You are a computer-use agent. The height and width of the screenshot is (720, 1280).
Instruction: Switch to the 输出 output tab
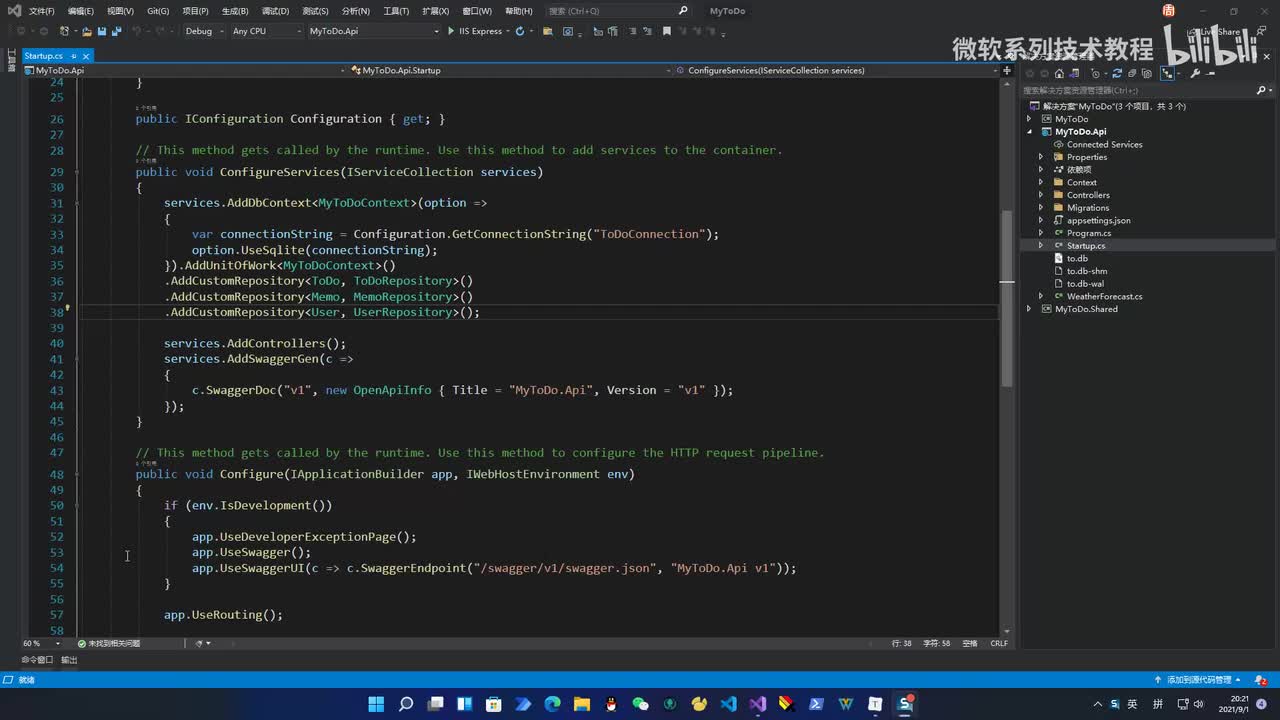[69, 660]
